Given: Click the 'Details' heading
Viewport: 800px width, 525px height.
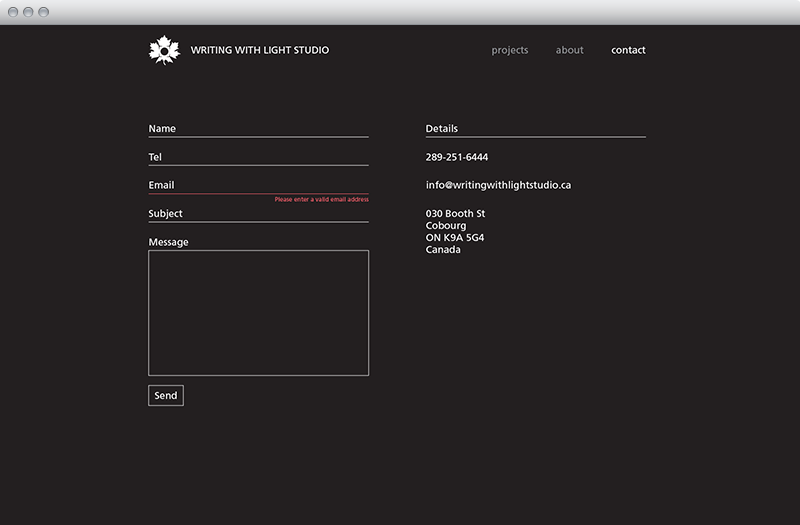Looking at the screenshot, I should (x=441, y=129).
